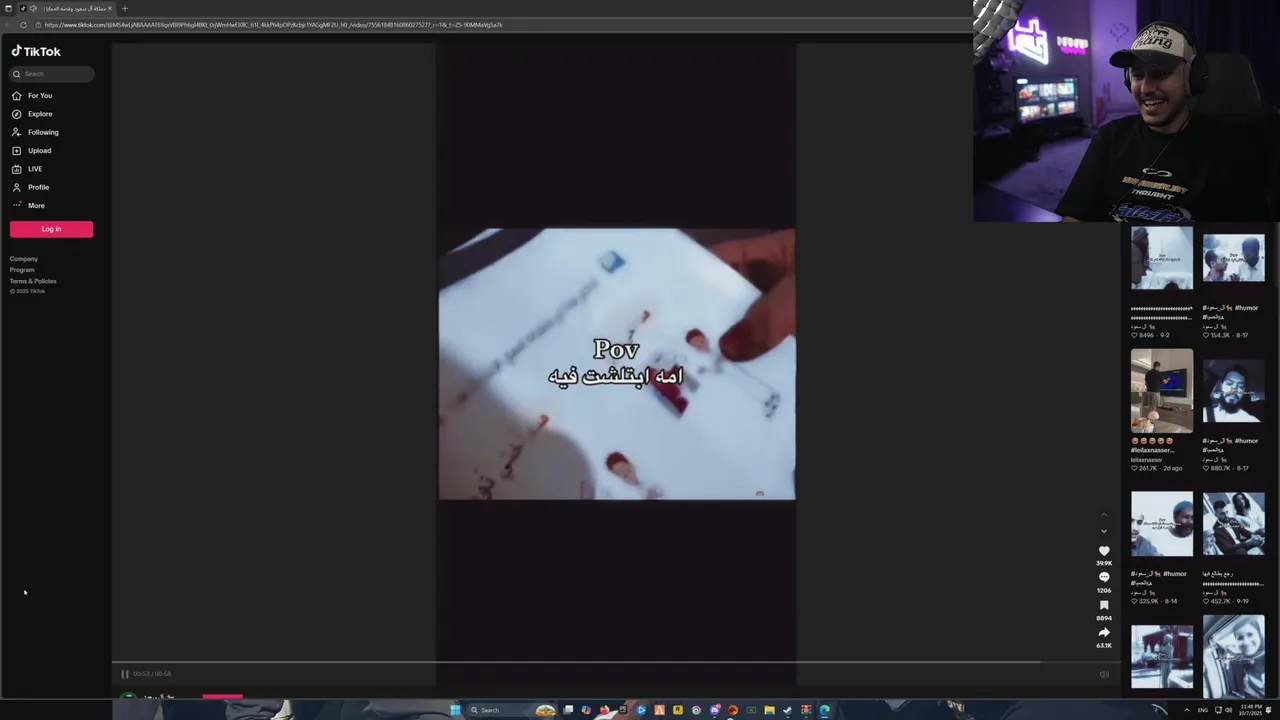Expand the Company footer section

point(24,259)
